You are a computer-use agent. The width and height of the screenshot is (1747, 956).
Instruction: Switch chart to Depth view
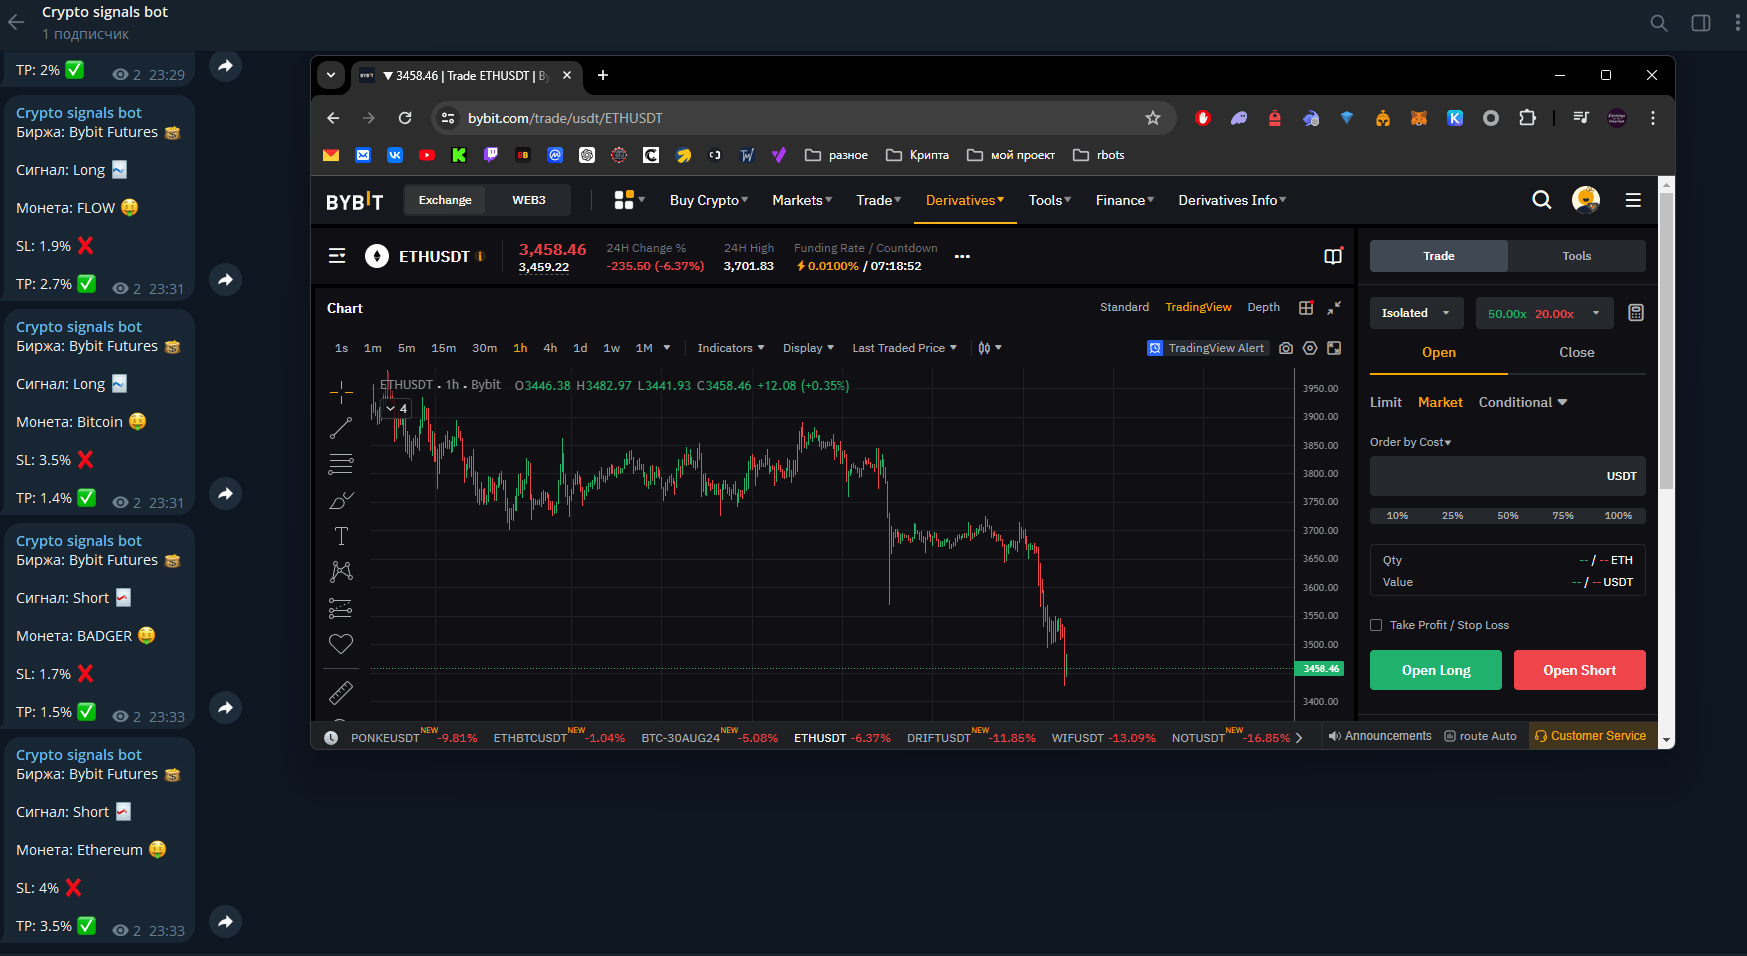(x=1263, y=307)
